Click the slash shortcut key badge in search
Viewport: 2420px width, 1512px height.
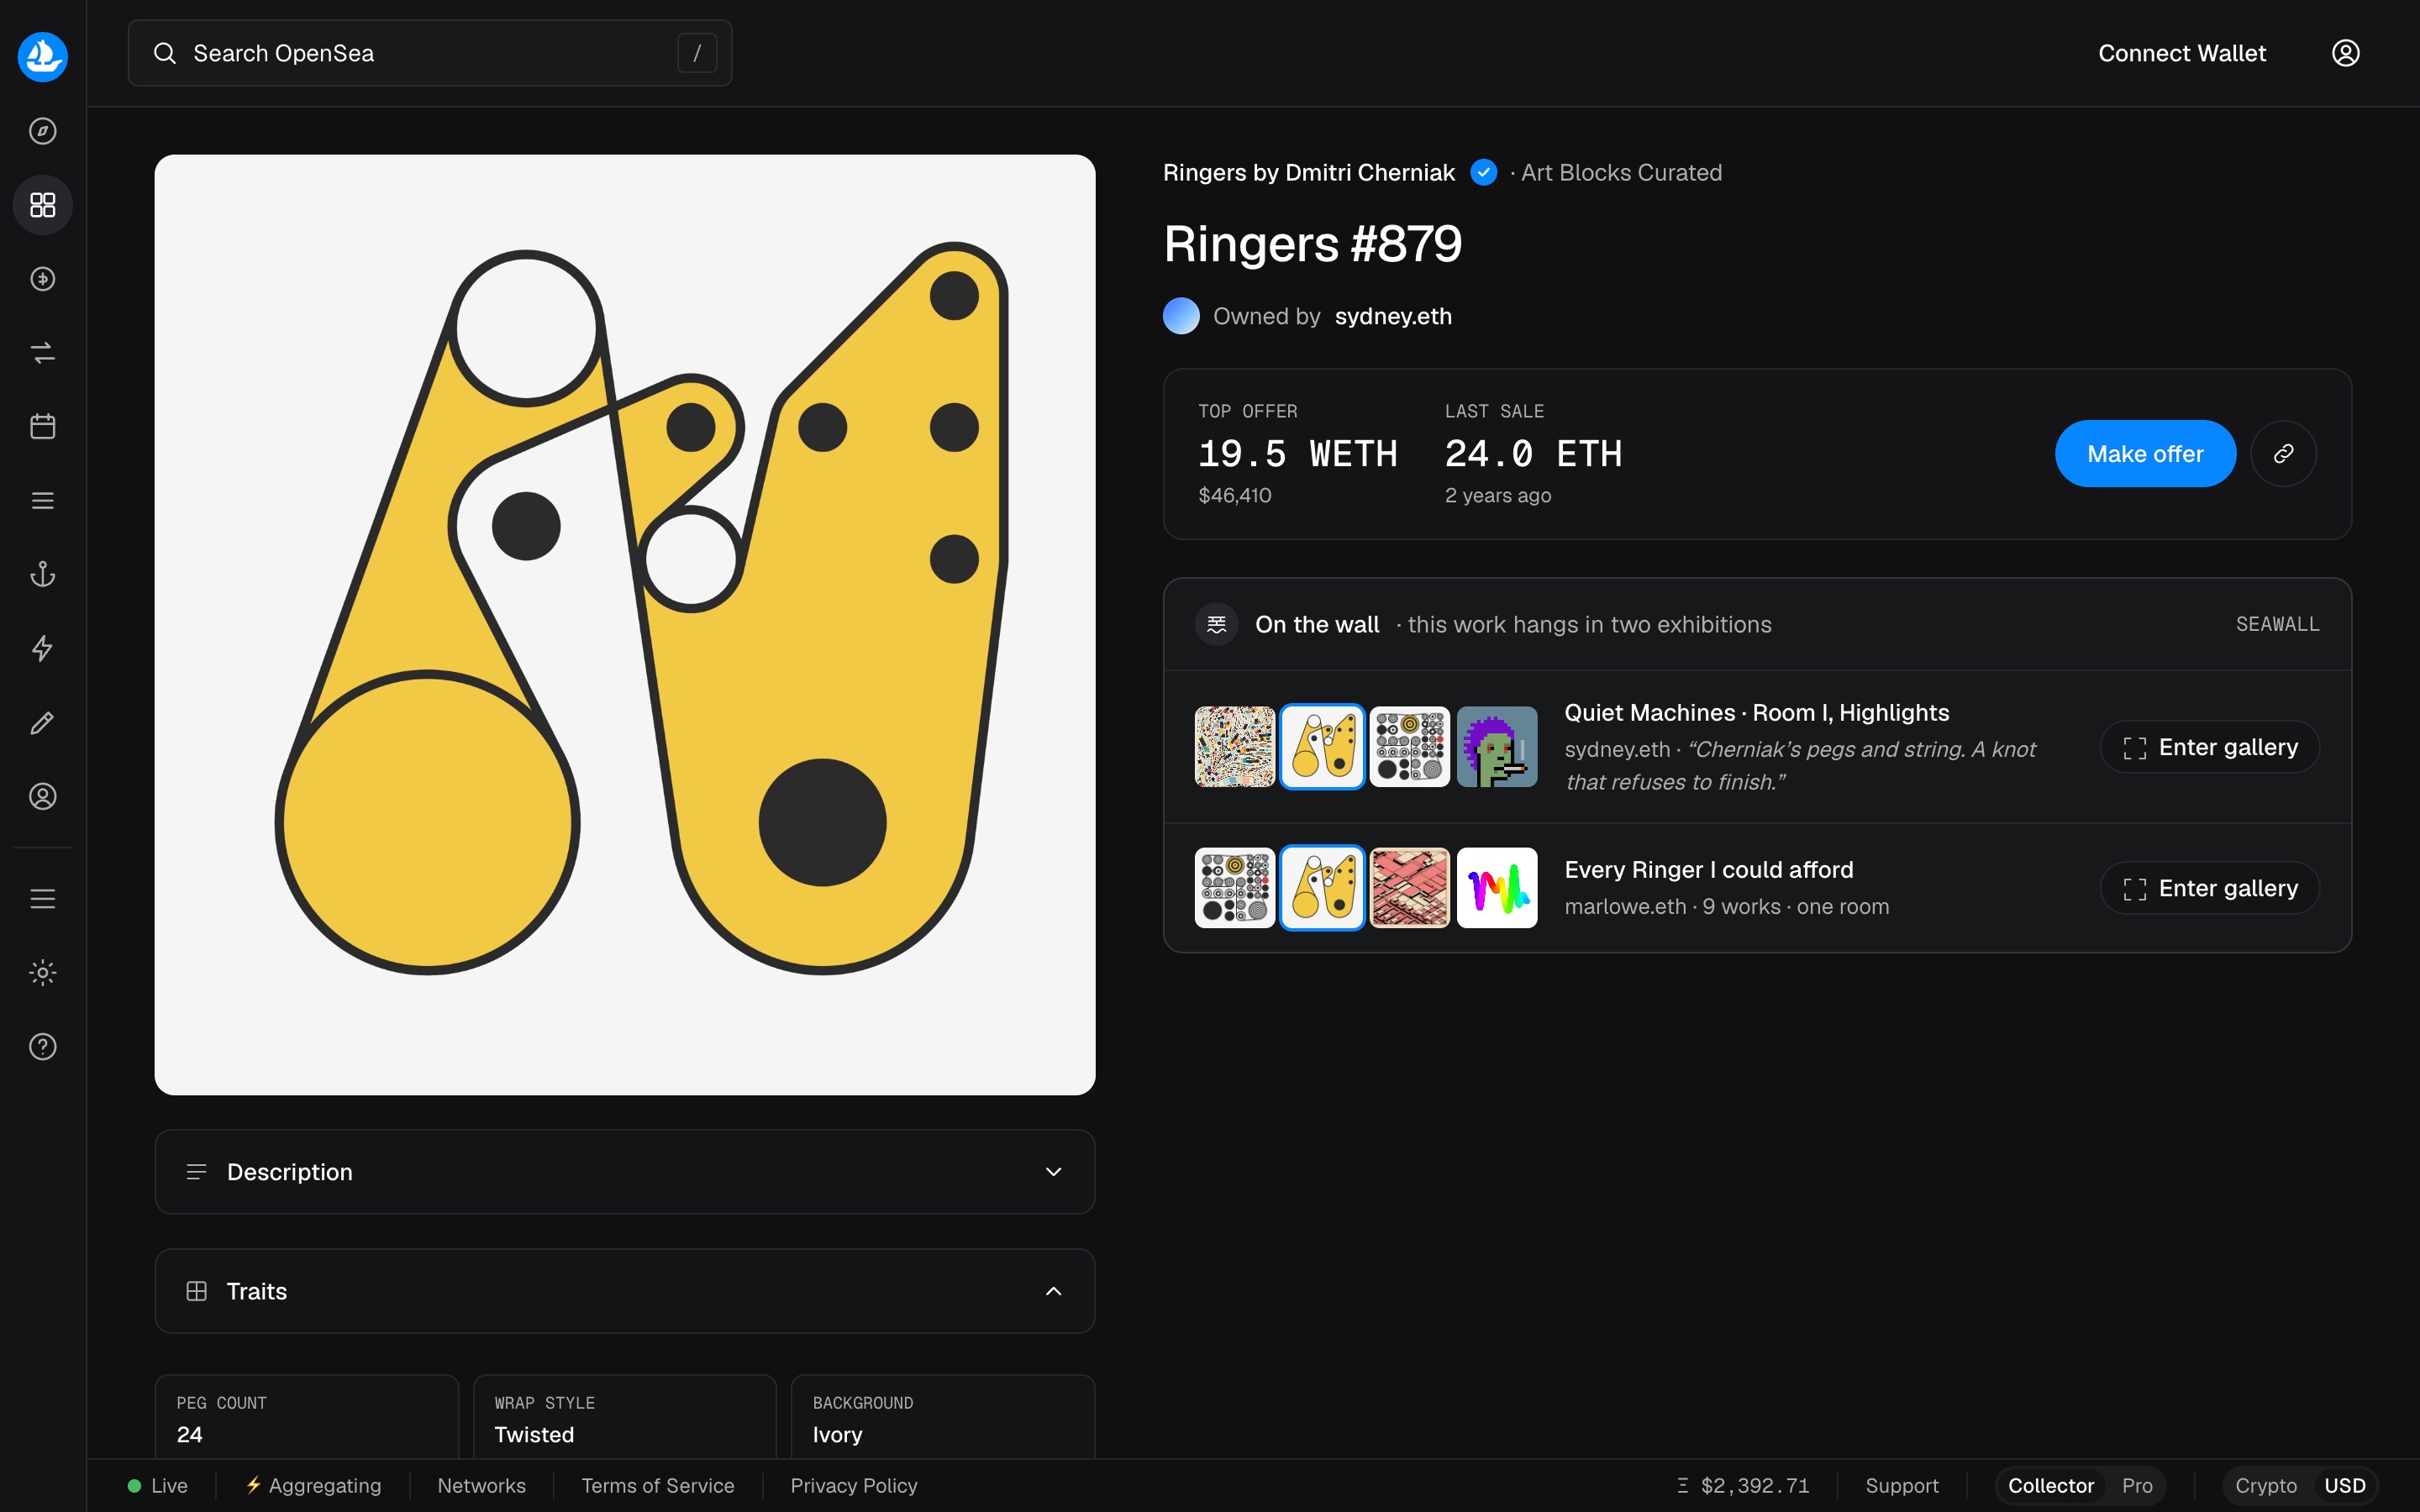click(x=697, y=53)
